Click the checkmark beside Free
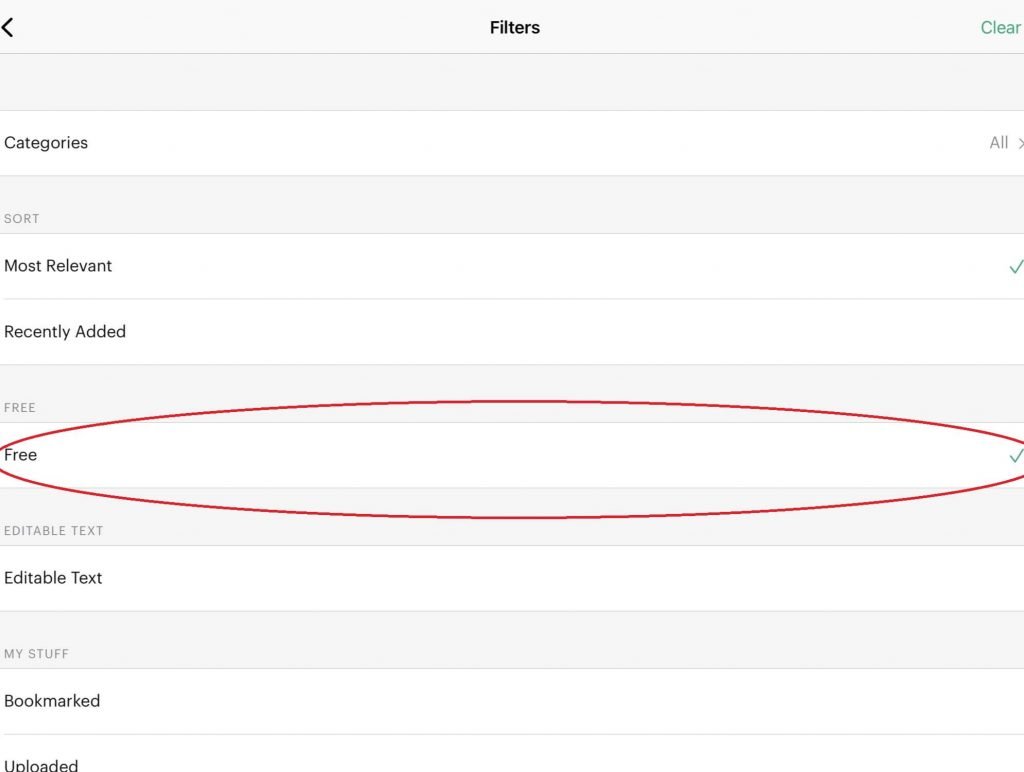Viewport: 1024px width, 772px height. (x=1016, y=456)
